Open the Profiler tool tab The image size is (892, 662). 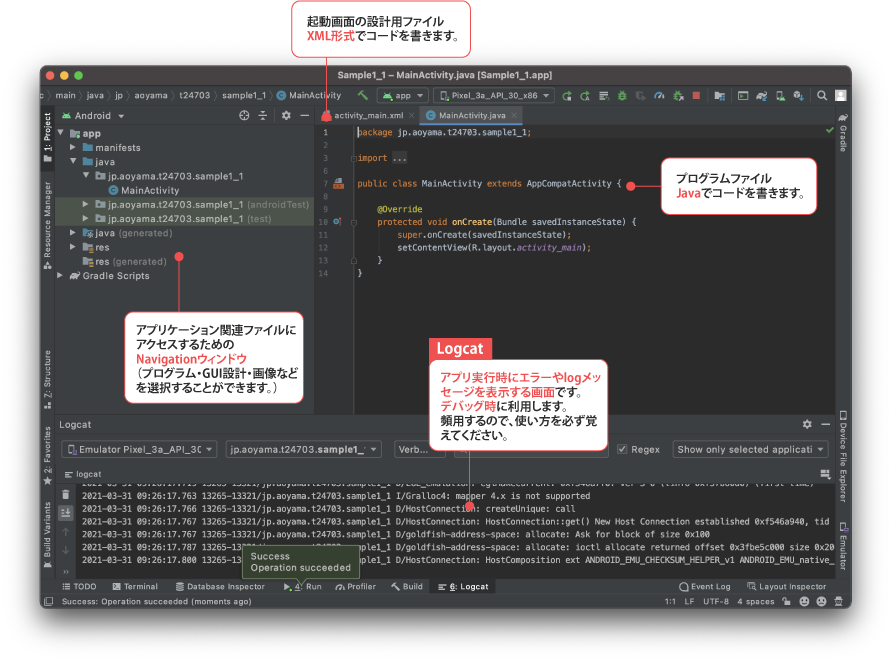point(356,586)
